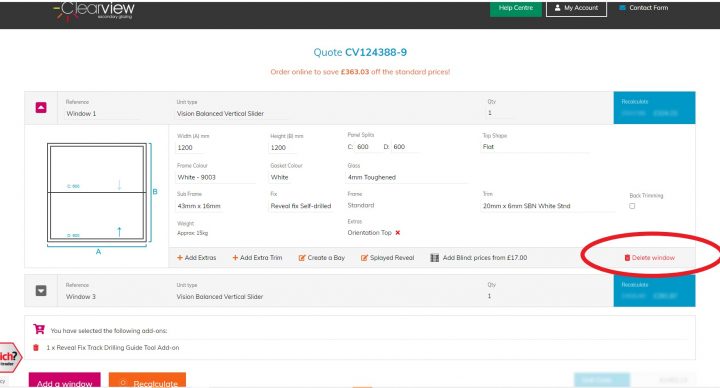The width and height of the screenshot is (720, 388).
Task: Expand Window 3 with the grey arrow icon
Action: point(41,291)
